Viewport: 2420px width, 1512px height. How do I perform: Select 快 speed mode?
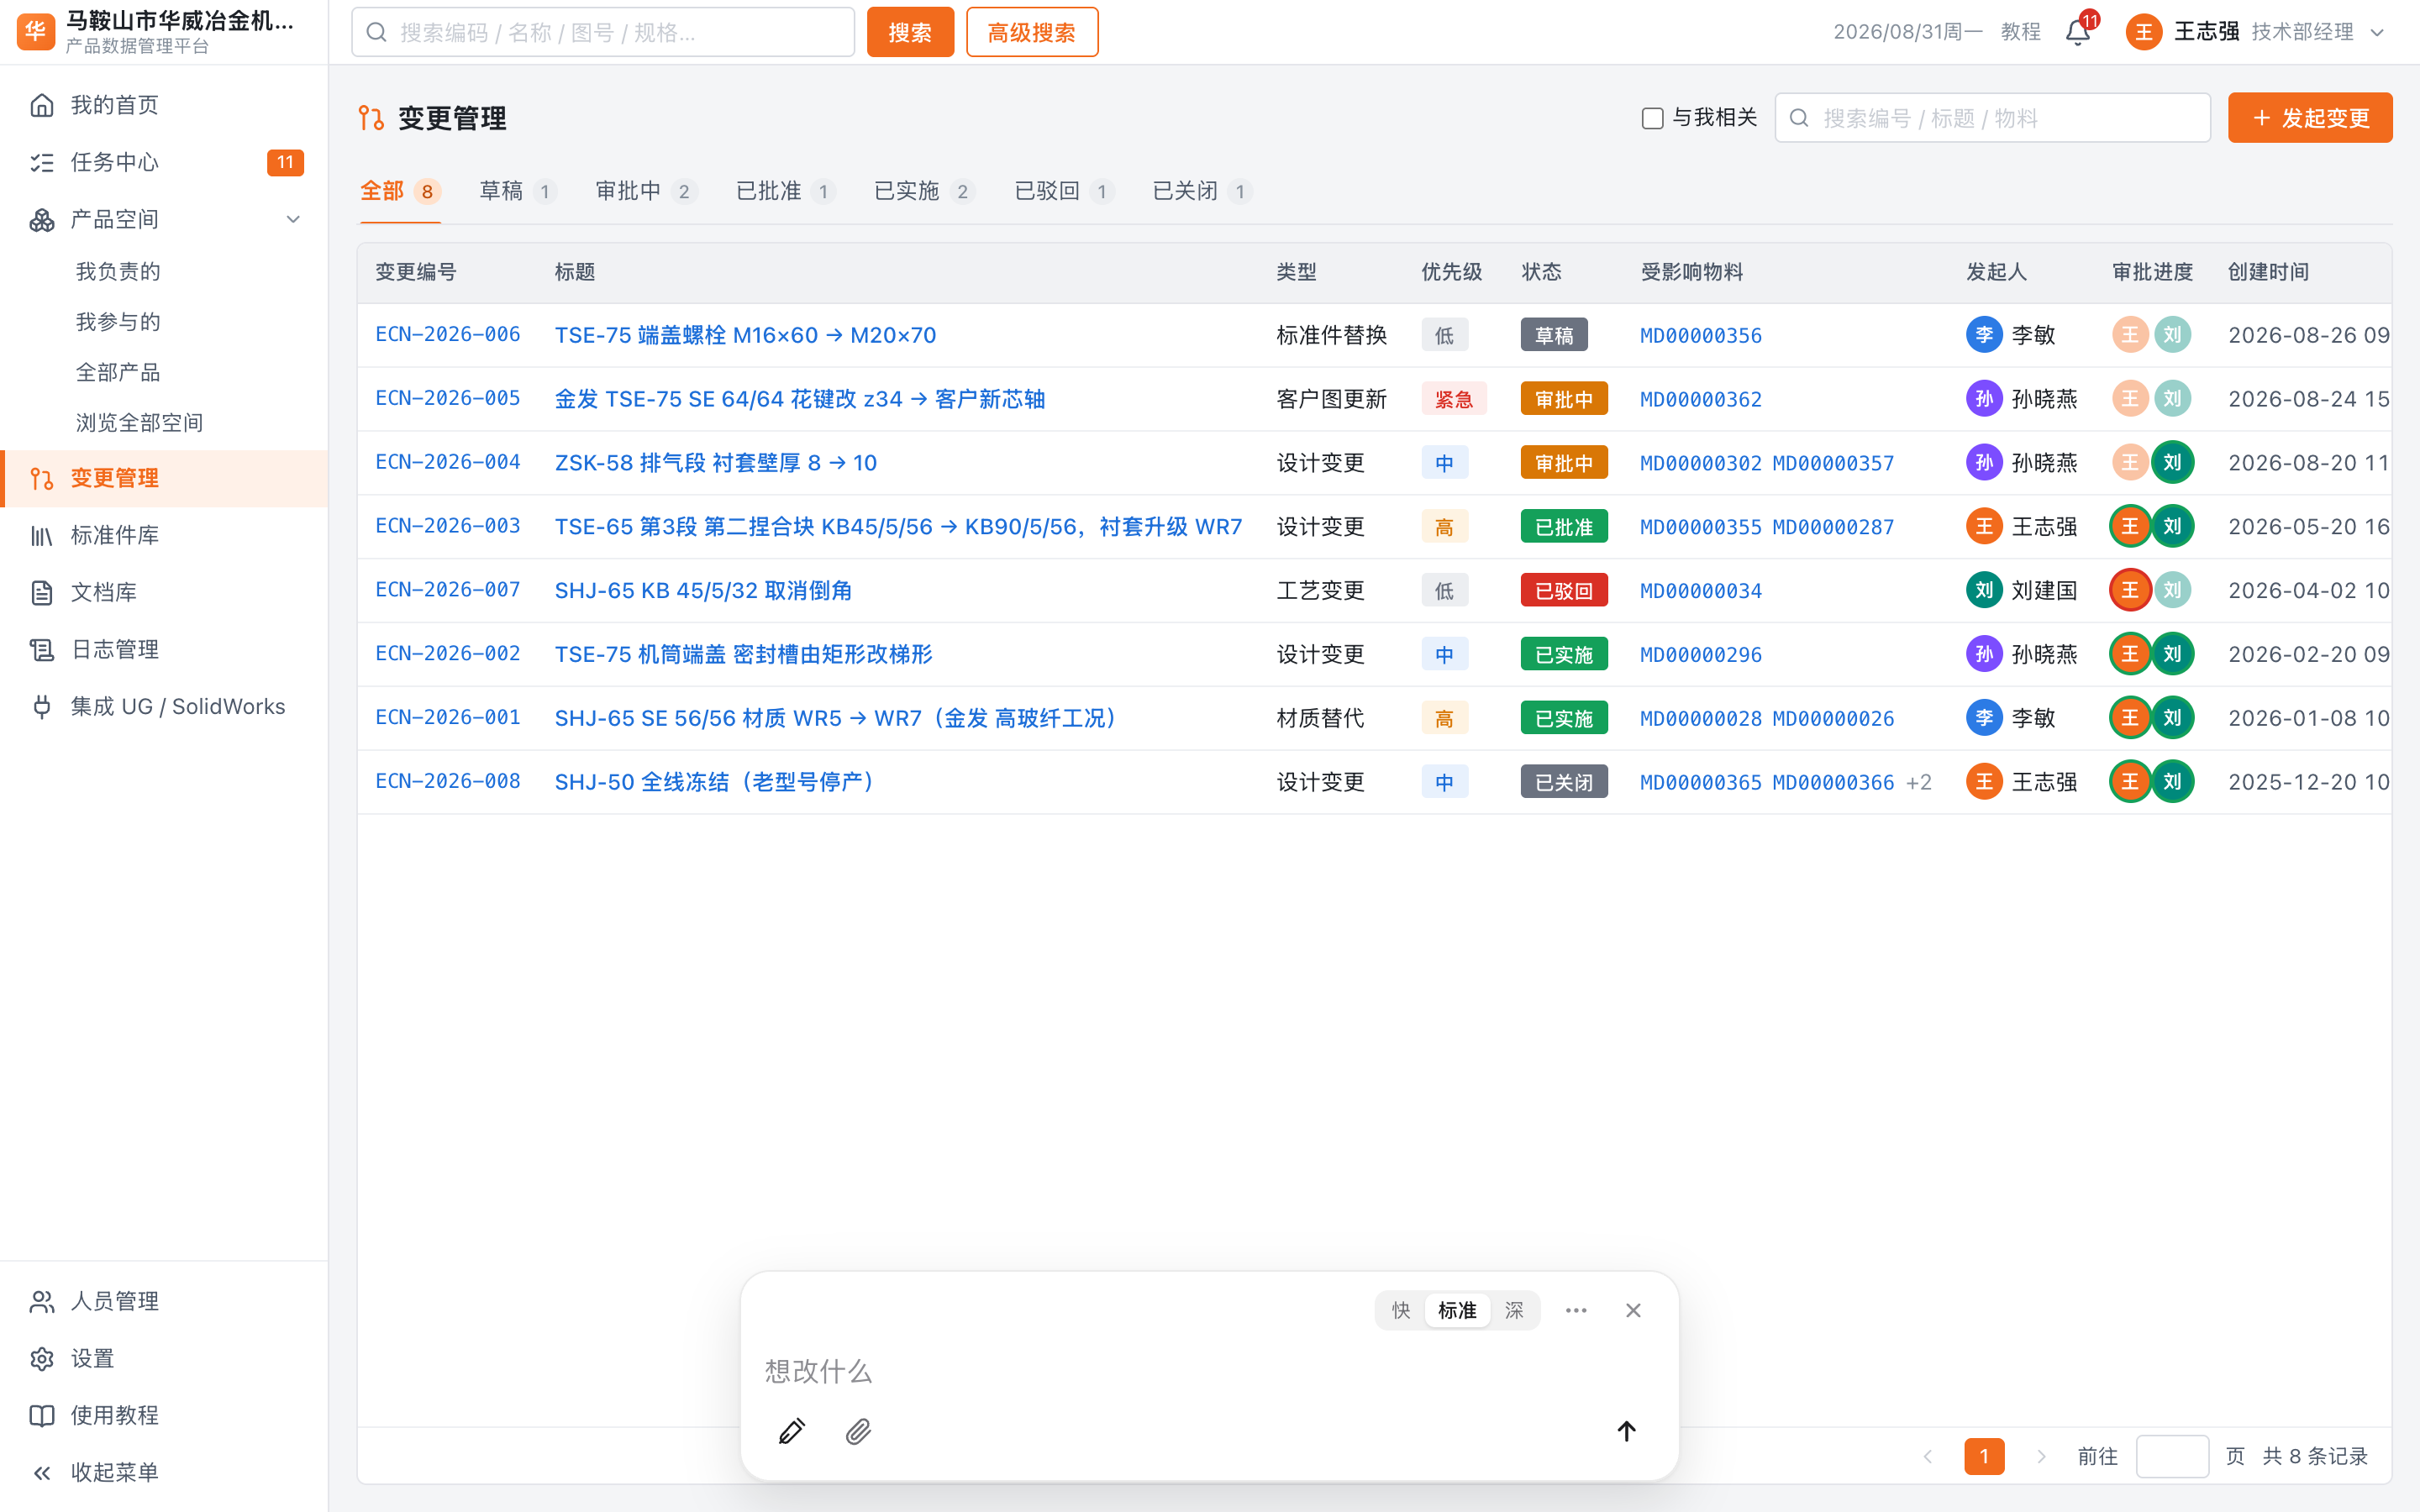coord(1401,1310)
